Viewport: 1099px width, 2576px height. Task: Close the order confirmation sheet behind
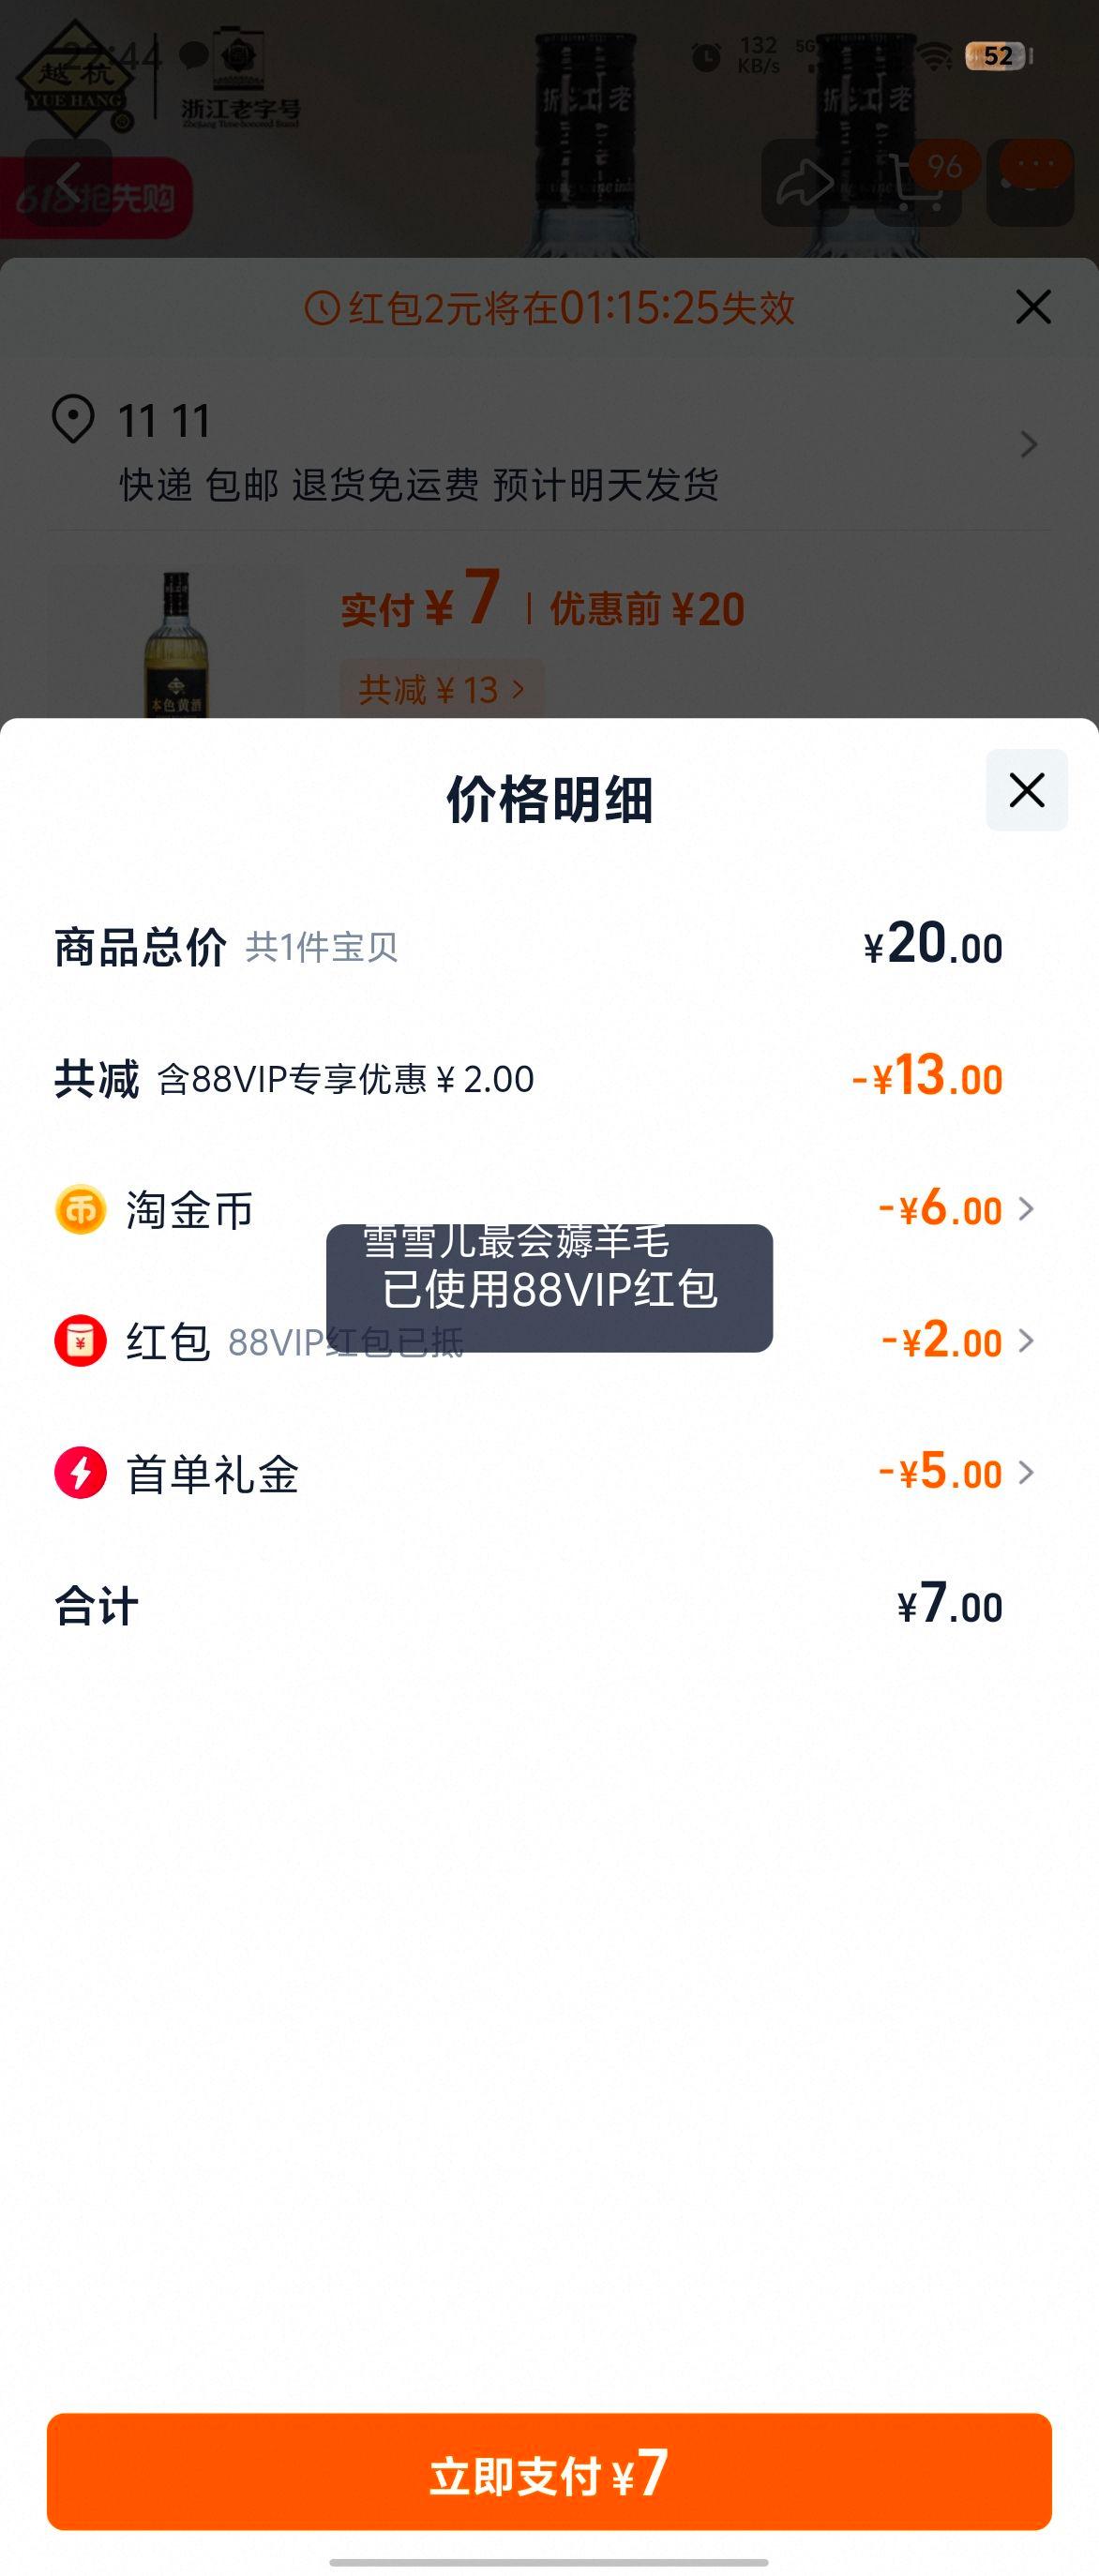pyautogui.click(x=1033, y=307)
